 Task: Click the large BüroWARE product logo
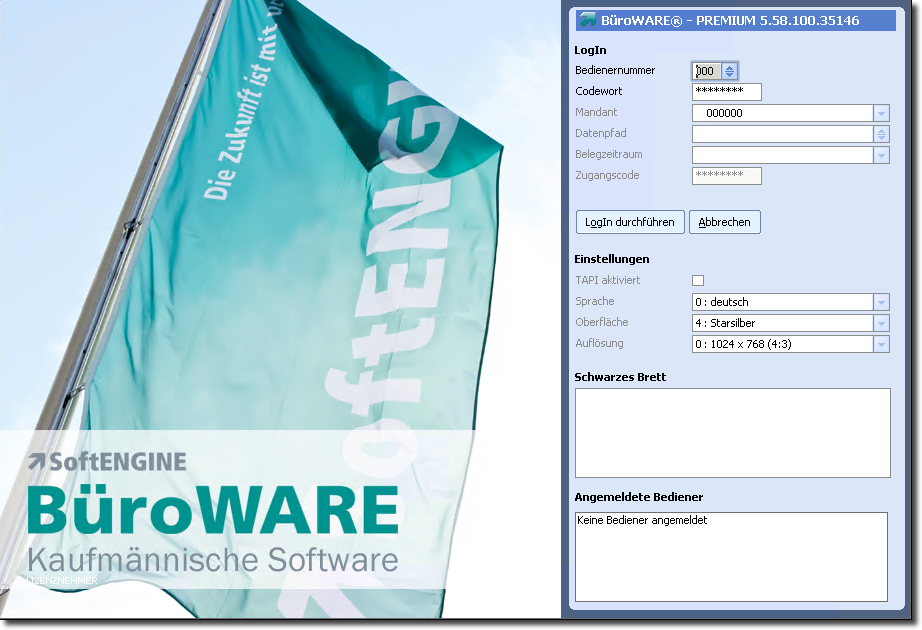pyautogui.click(x=212, y=510)
